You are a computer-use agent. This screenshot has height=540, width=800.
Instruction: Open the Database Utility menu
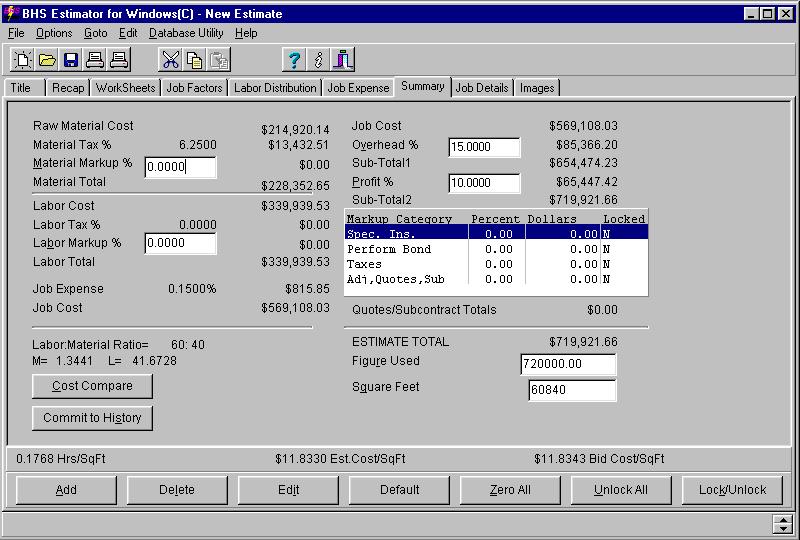pos(186,33)
